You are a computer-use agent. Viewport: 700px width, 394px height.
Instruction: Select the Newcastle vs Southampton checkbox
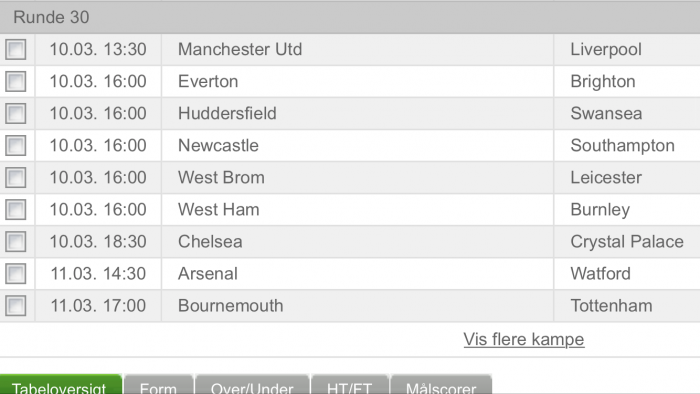(16, 146)
